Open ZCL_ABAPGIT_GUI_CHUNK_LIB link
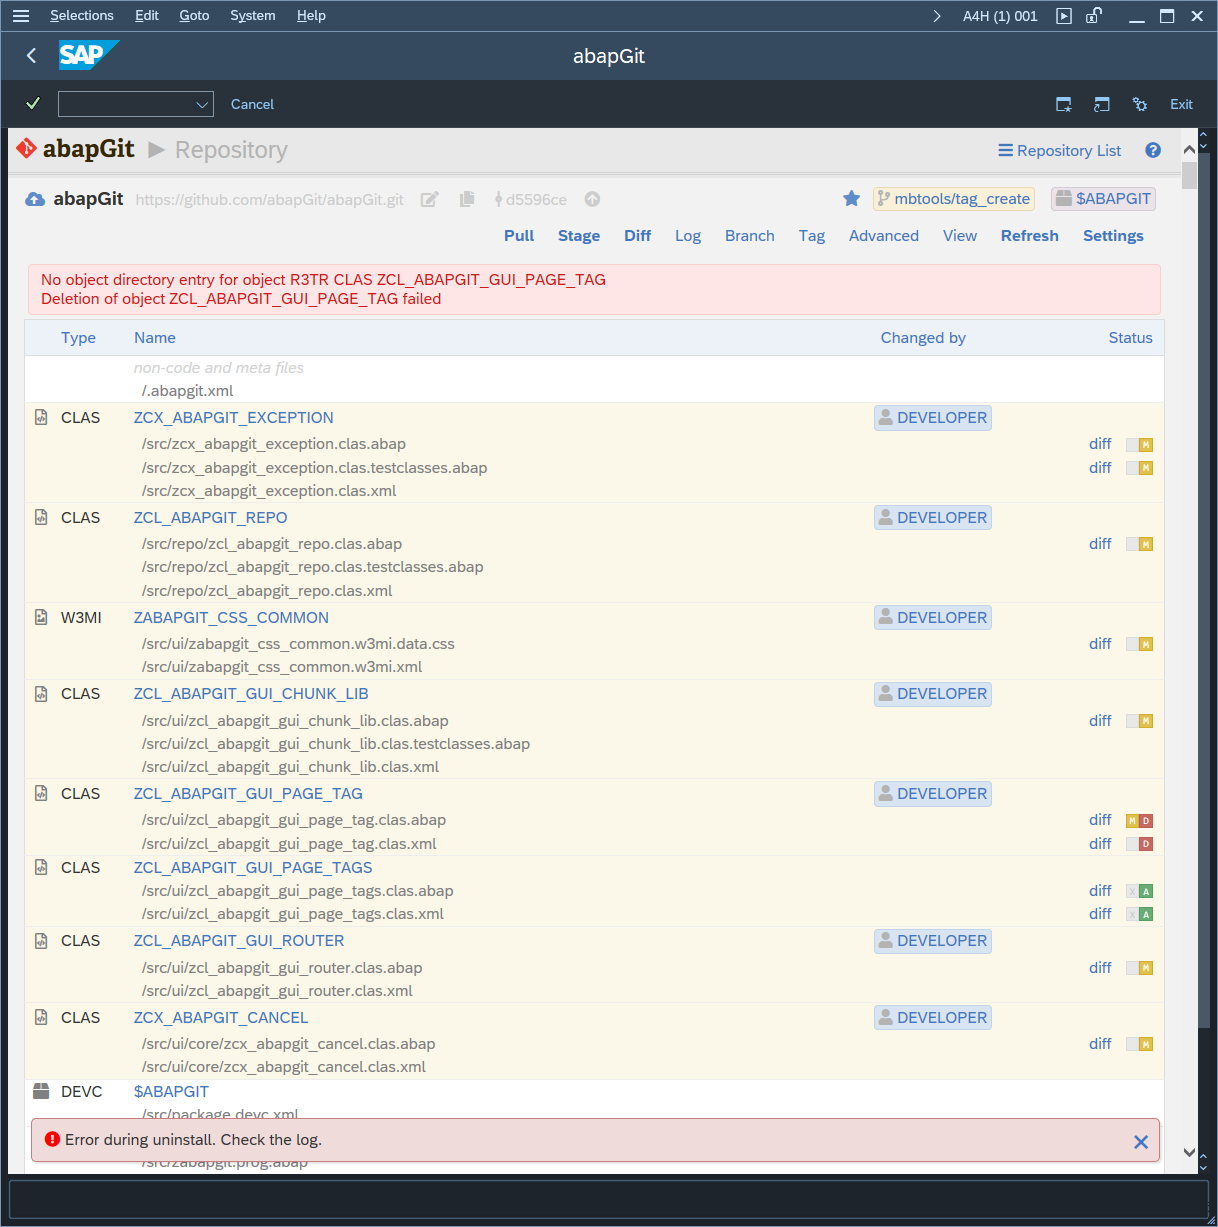Image resolution: width=1218 pixels, height=1227 pixels. point(251,694)
